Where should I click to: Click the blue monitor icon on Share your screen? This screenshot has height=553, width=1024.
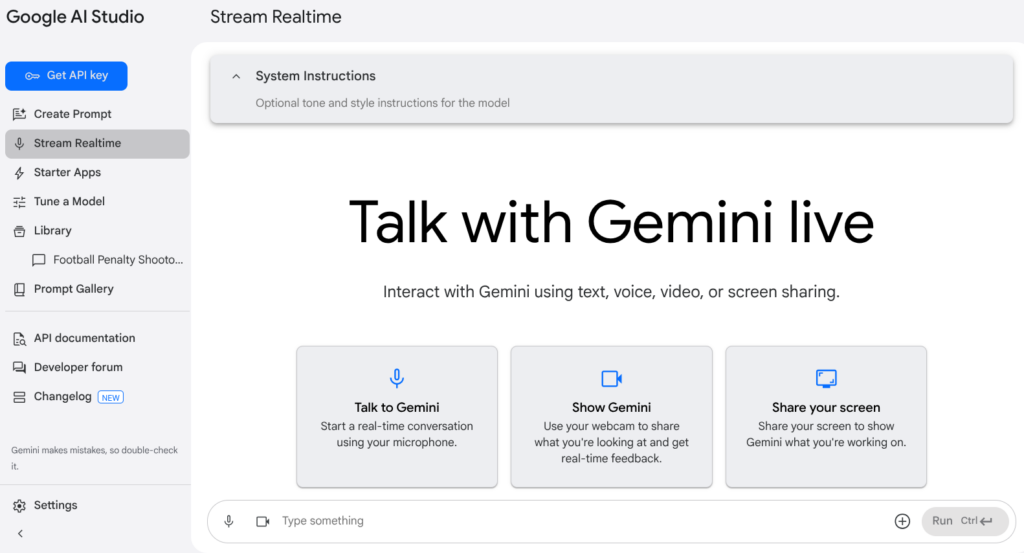pyautogui.click(x=826, y=379)
